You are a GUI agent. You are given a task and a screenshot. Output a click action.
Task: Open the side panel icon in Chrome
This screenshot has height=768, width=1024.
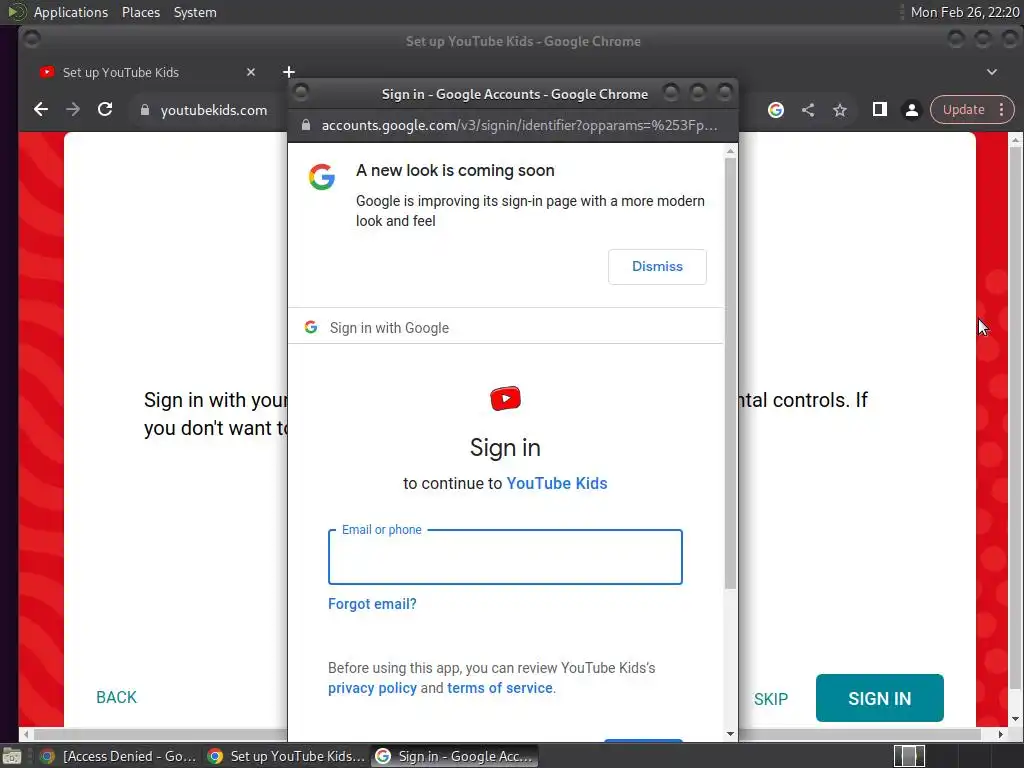click(880, 110)
